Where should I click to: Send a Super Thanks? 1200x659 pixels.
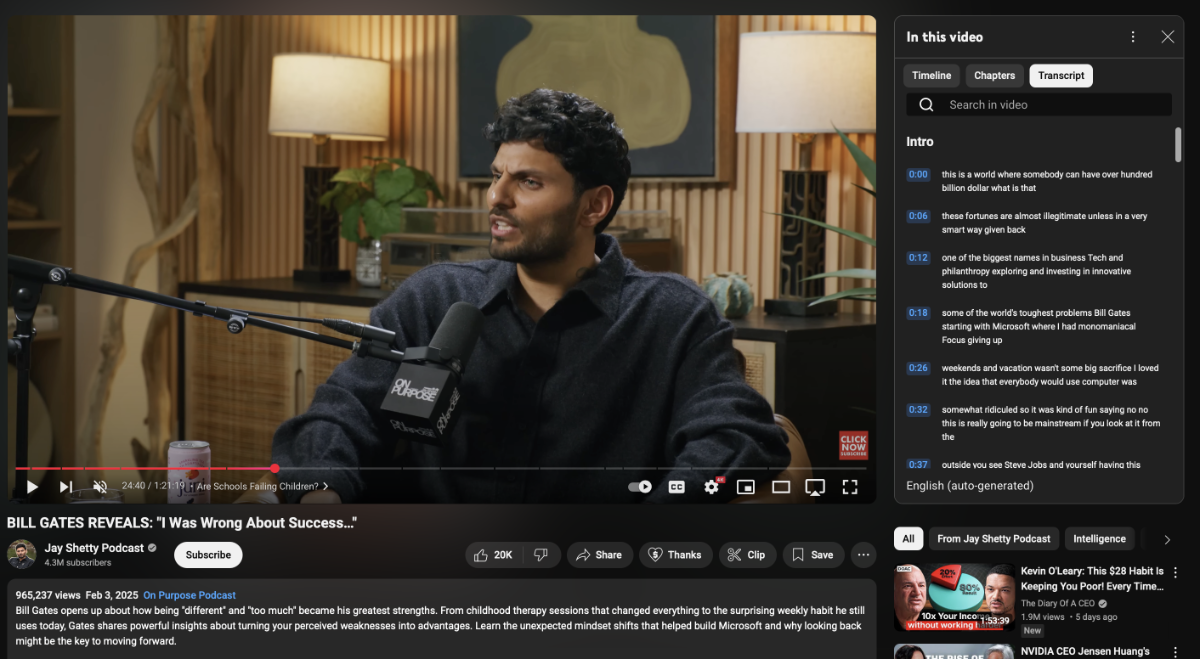pyautogui.click(x=675, y=555)
